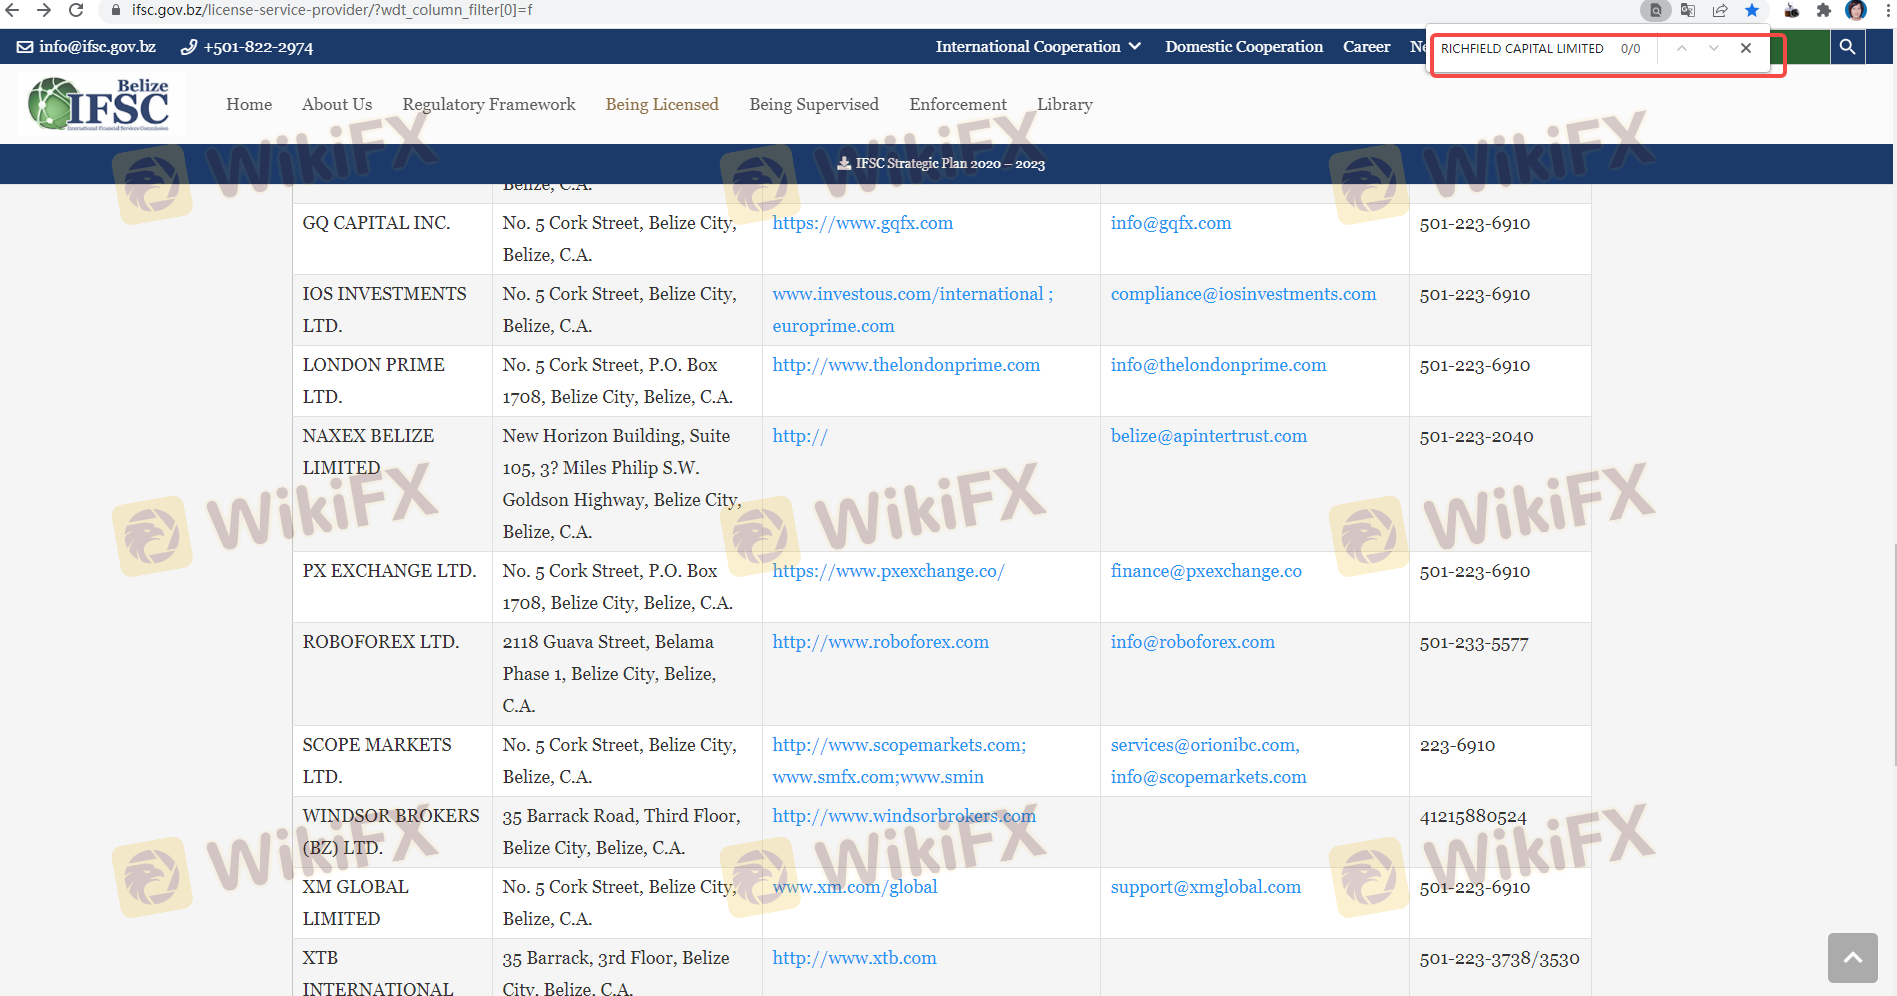Open the Career menu item
Screen dimensions: 1897x996
pyautogui.click(x=1366, y=47)
